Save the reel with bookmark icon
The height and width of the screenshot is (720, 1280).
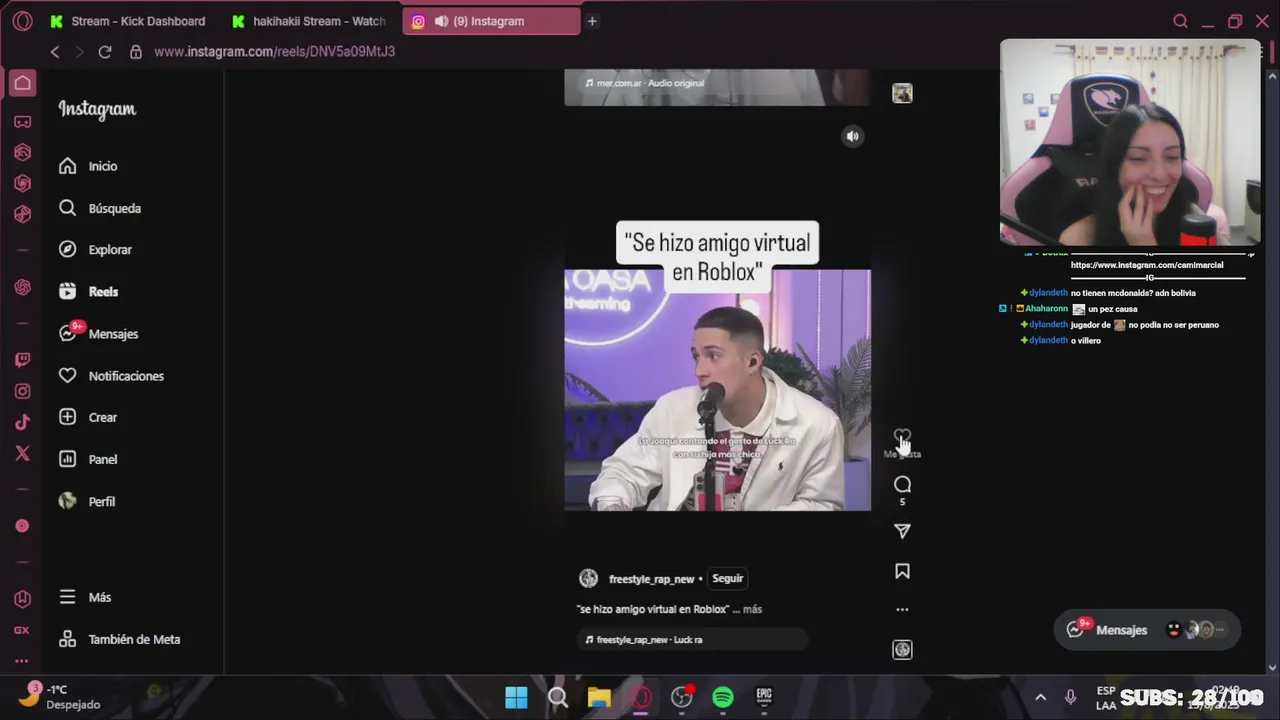902,571
